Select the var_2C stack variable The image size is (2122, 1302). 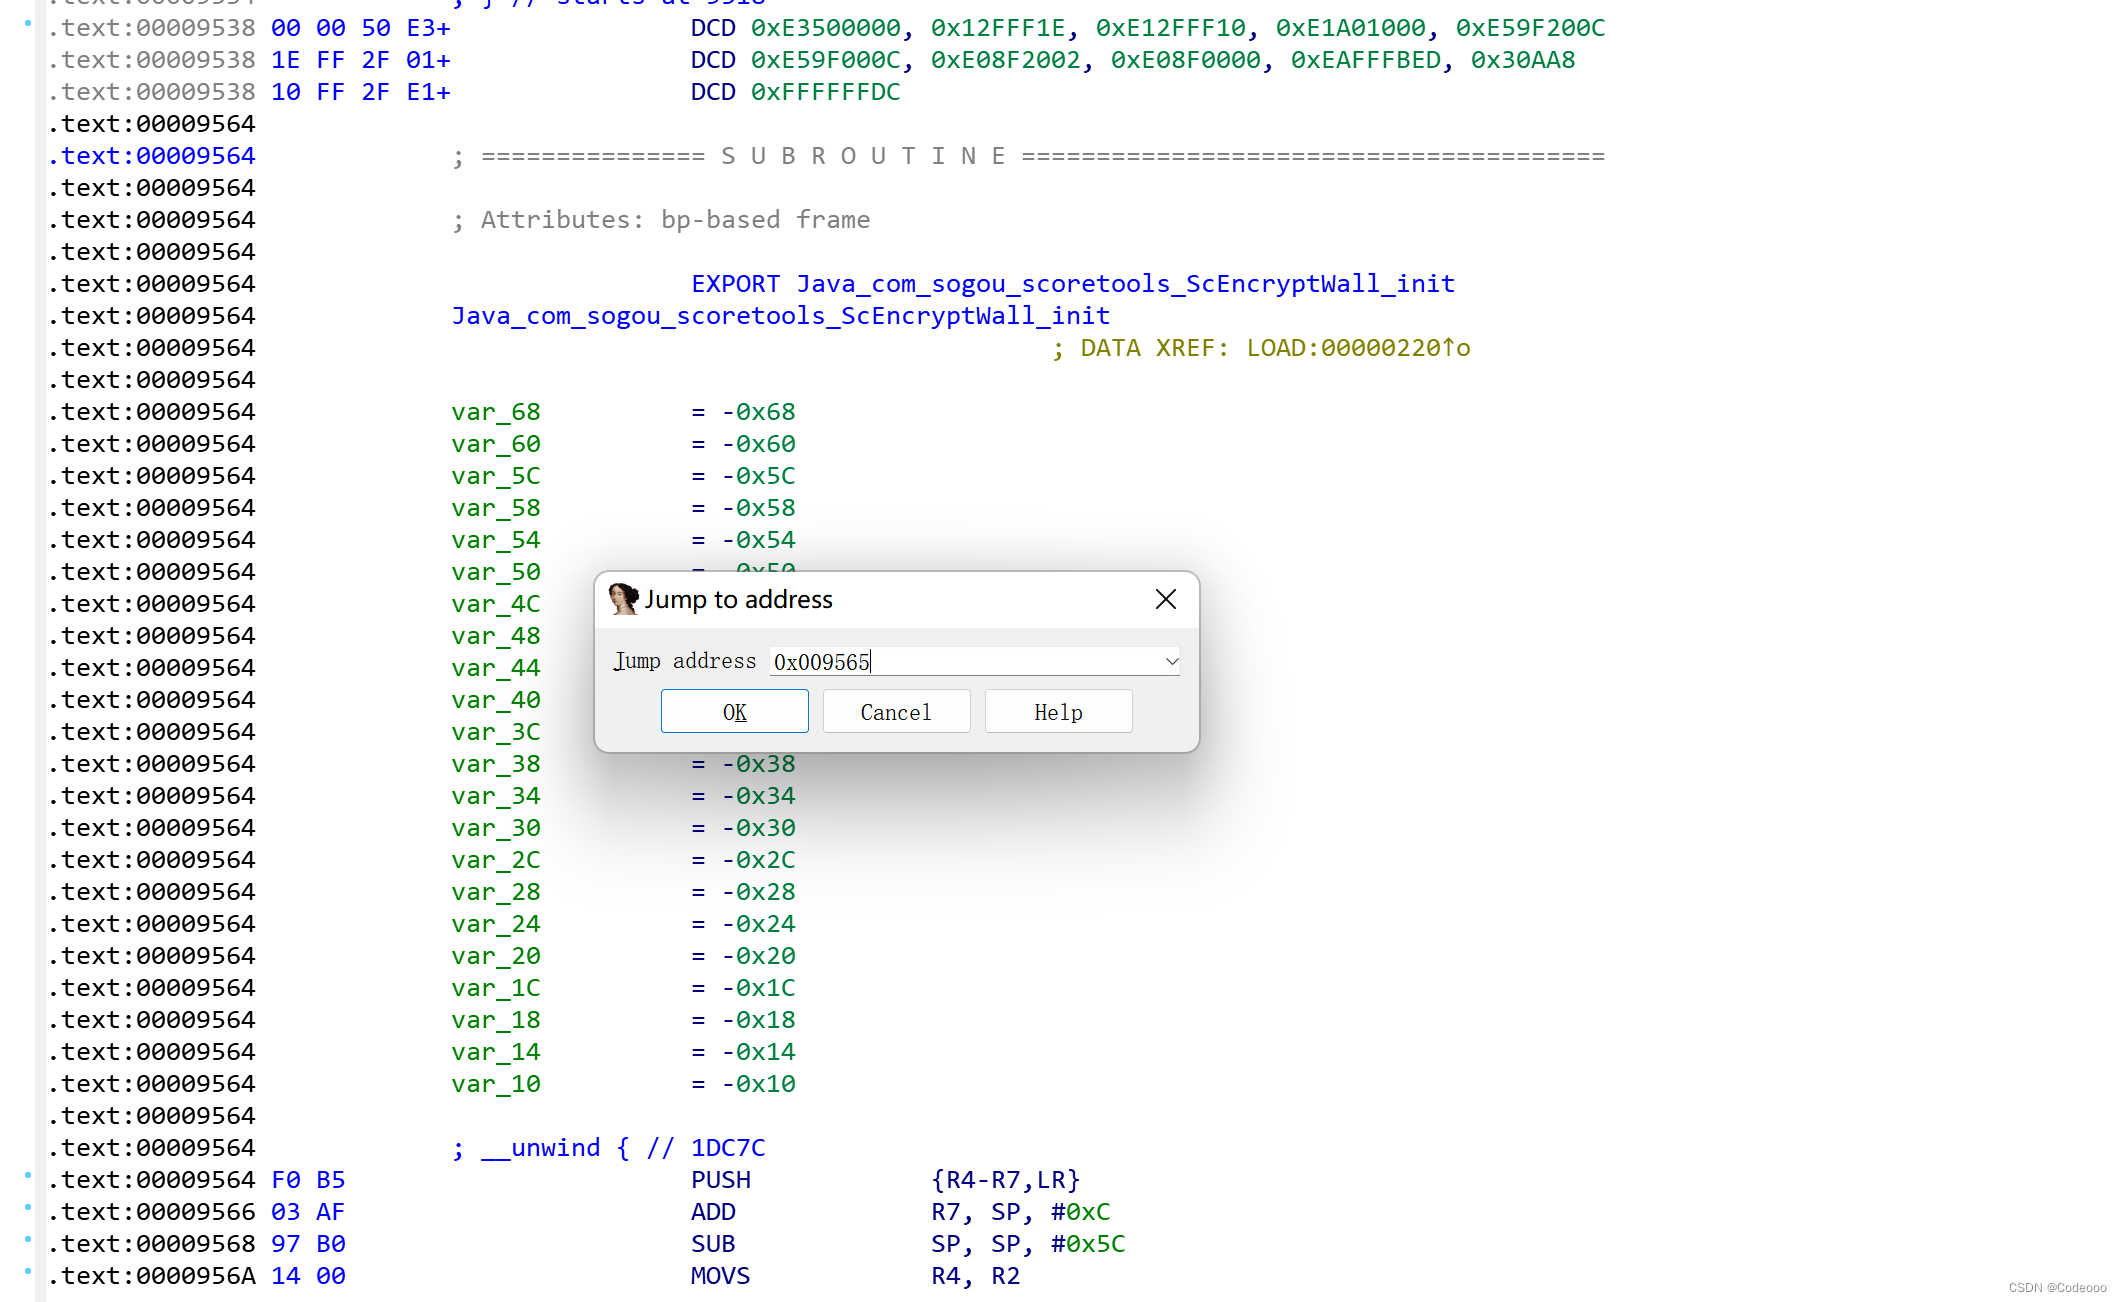[x=495, y=860]
